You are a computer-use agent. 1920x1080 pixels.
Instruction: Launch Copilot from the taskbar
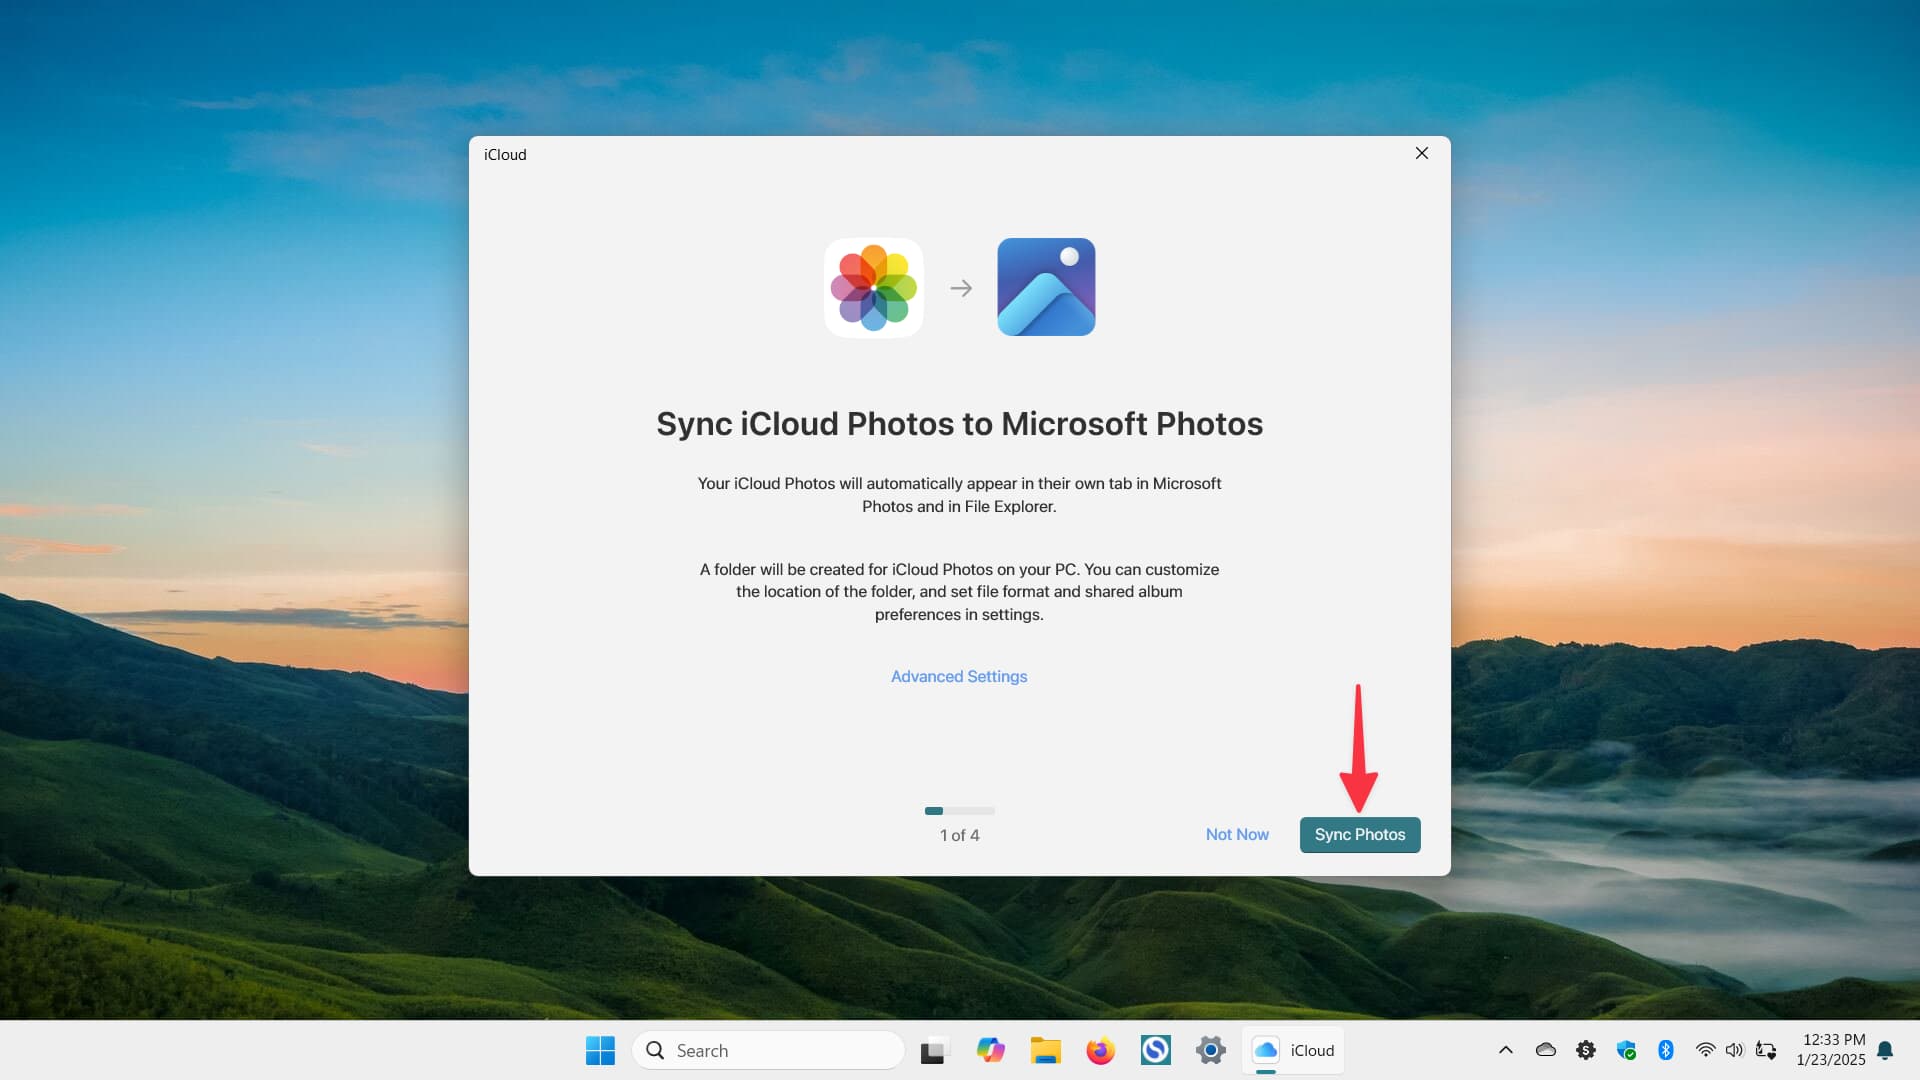[990, 1050]
